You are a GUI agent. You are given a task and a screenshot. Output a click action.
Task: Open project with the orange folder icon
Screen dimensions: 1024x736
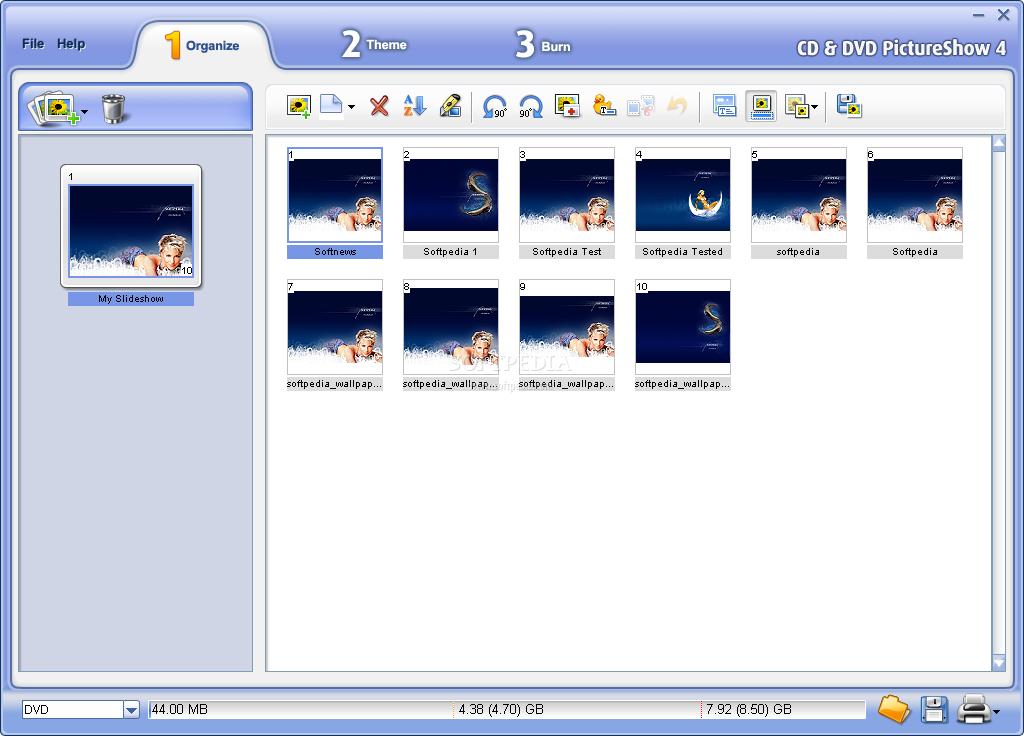click(x=893, y=709)
